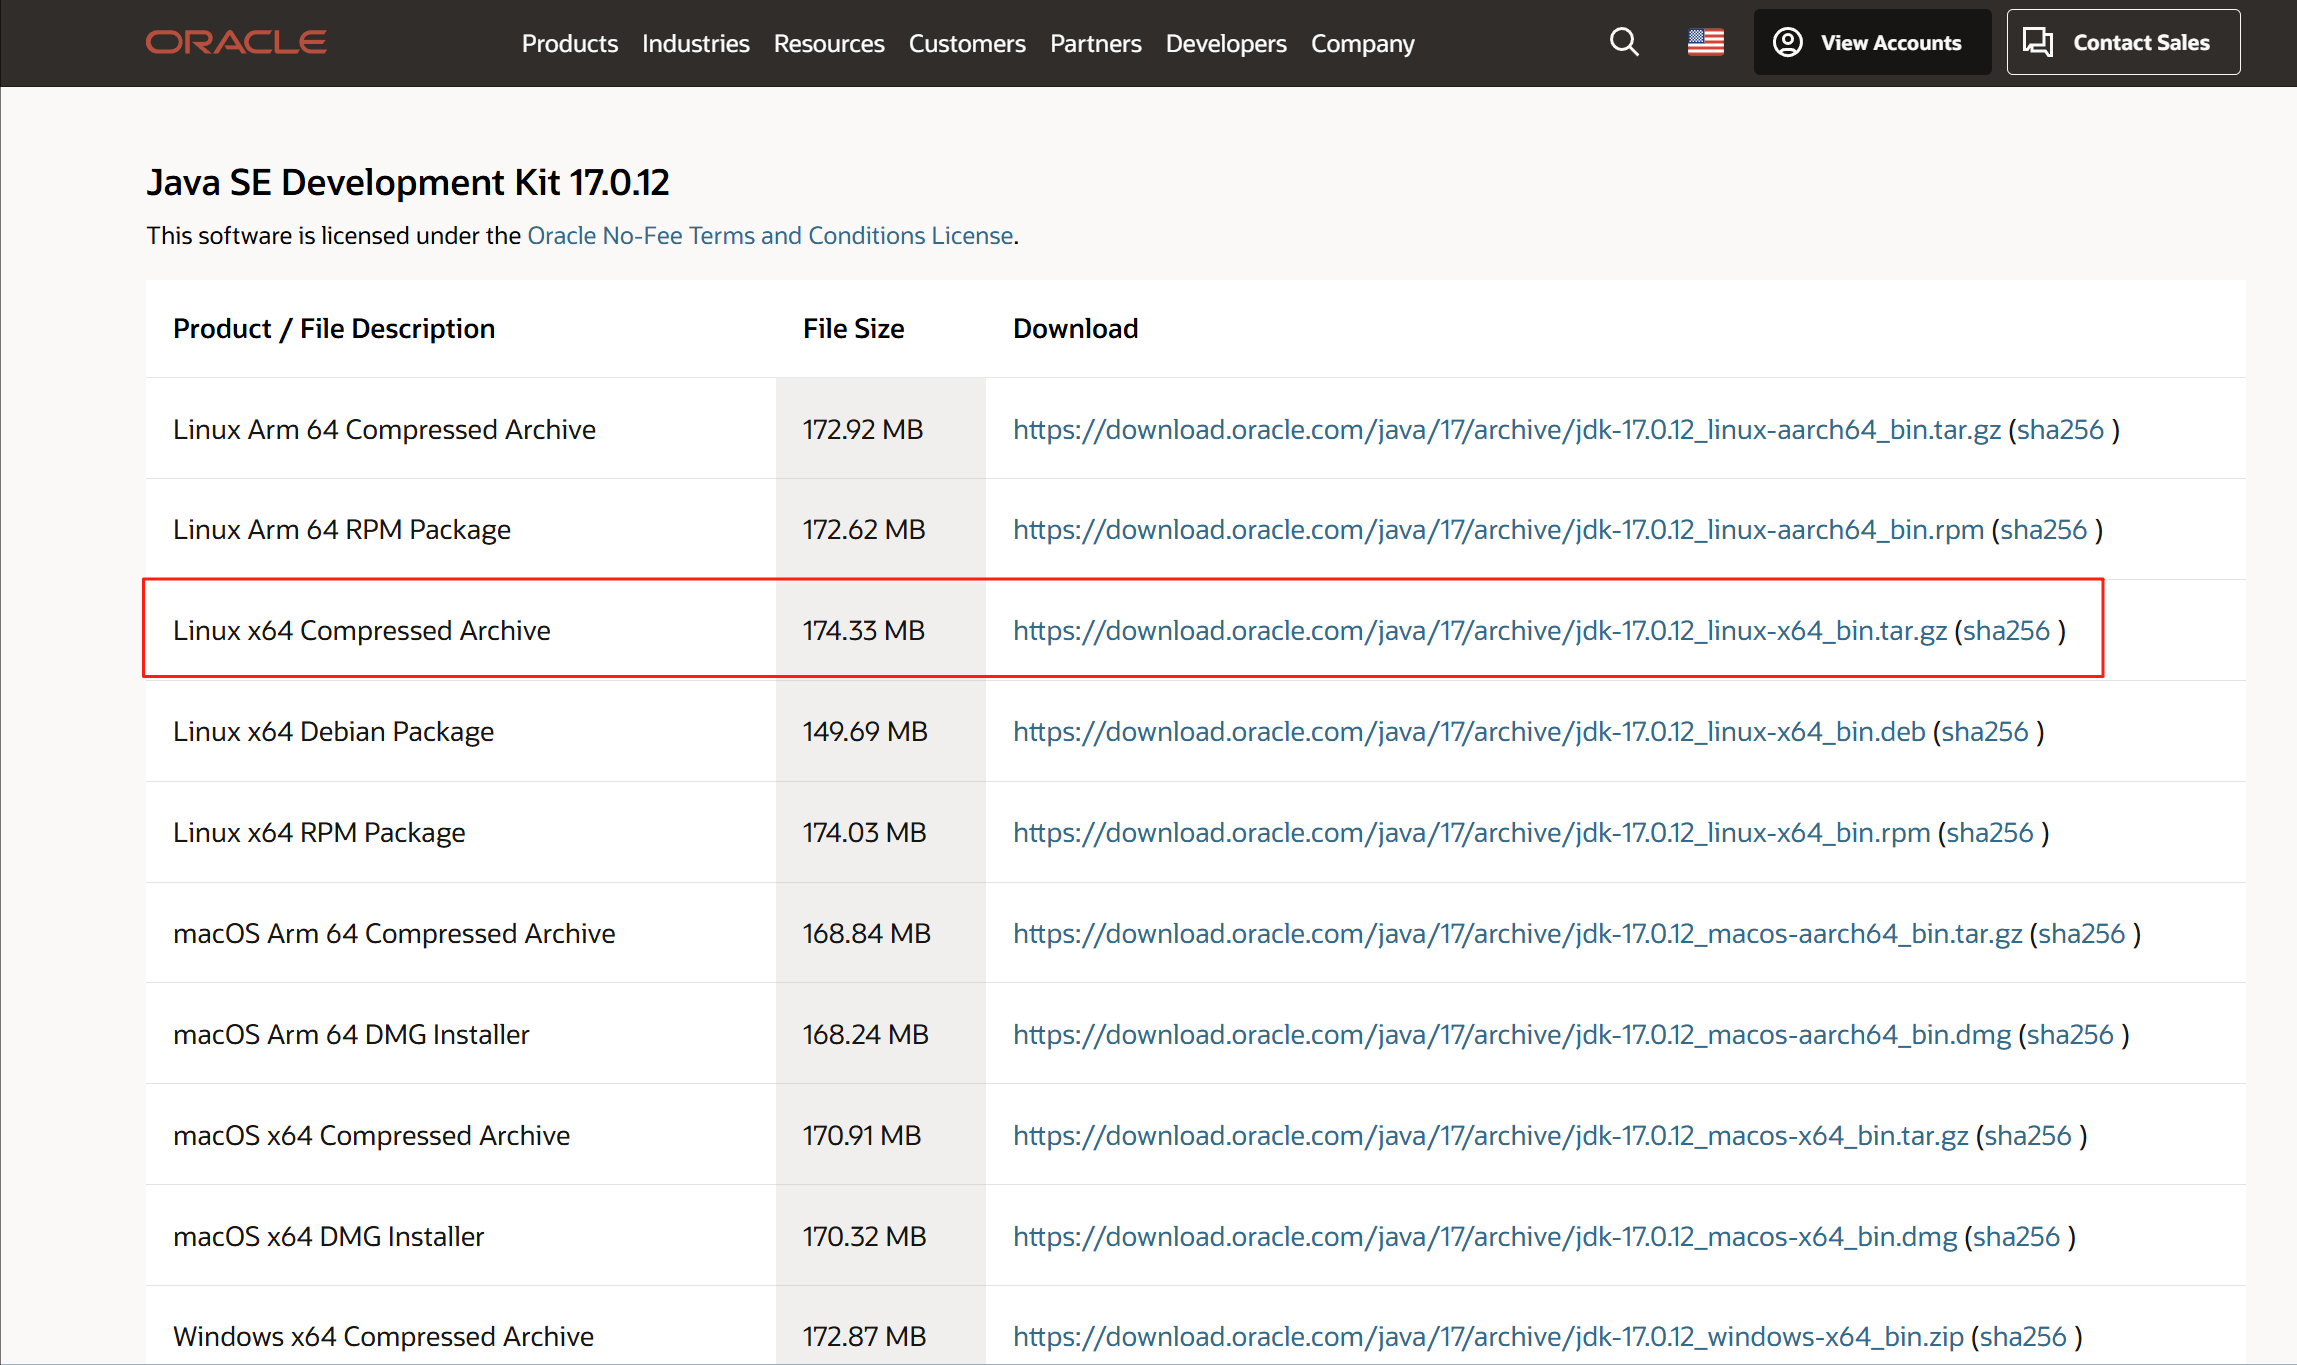2297x1365 pixels.
Task: Open the Company menu
Action: (1362, 44)
